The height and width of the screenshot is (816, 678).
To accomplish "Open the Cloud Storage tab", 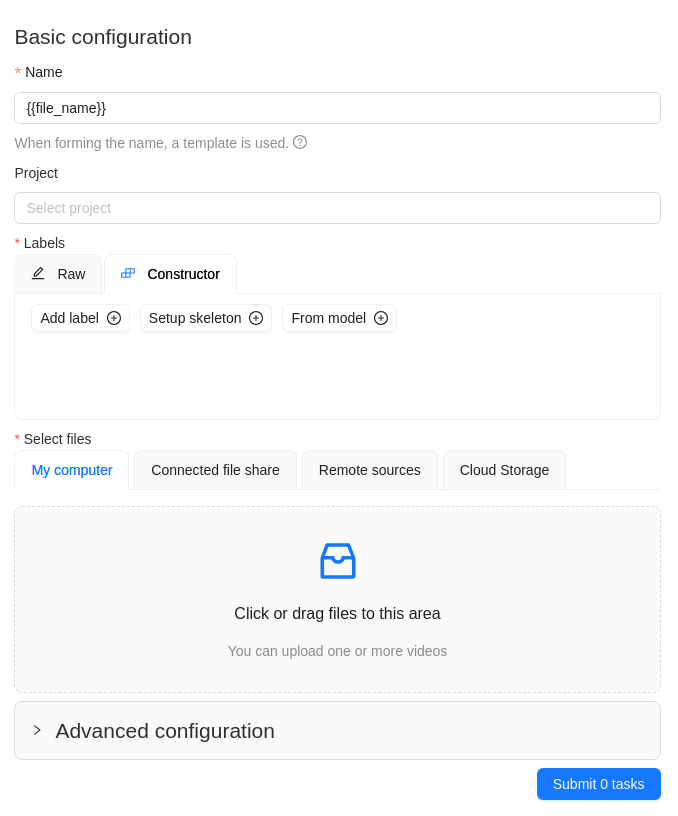I will (504, 469).
